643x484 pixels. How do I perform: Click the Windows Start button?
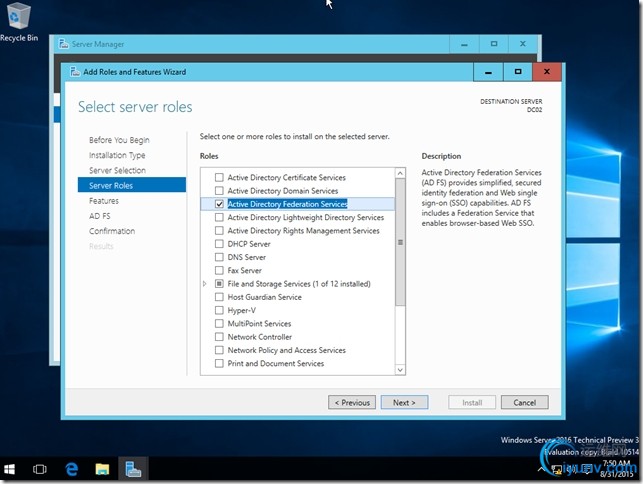click(x=11, y=468)
